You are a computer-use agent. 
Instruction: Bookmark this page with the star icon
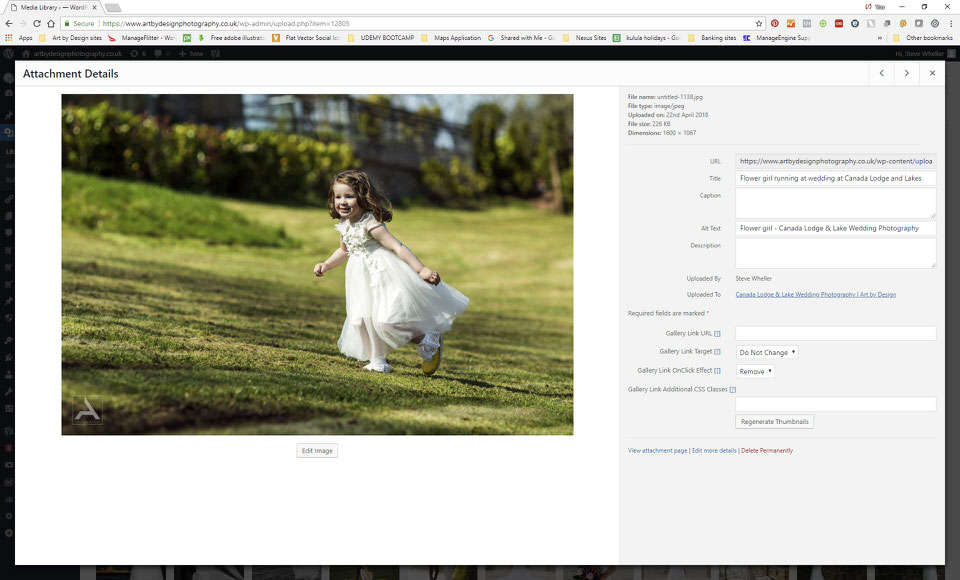(759, 23)
